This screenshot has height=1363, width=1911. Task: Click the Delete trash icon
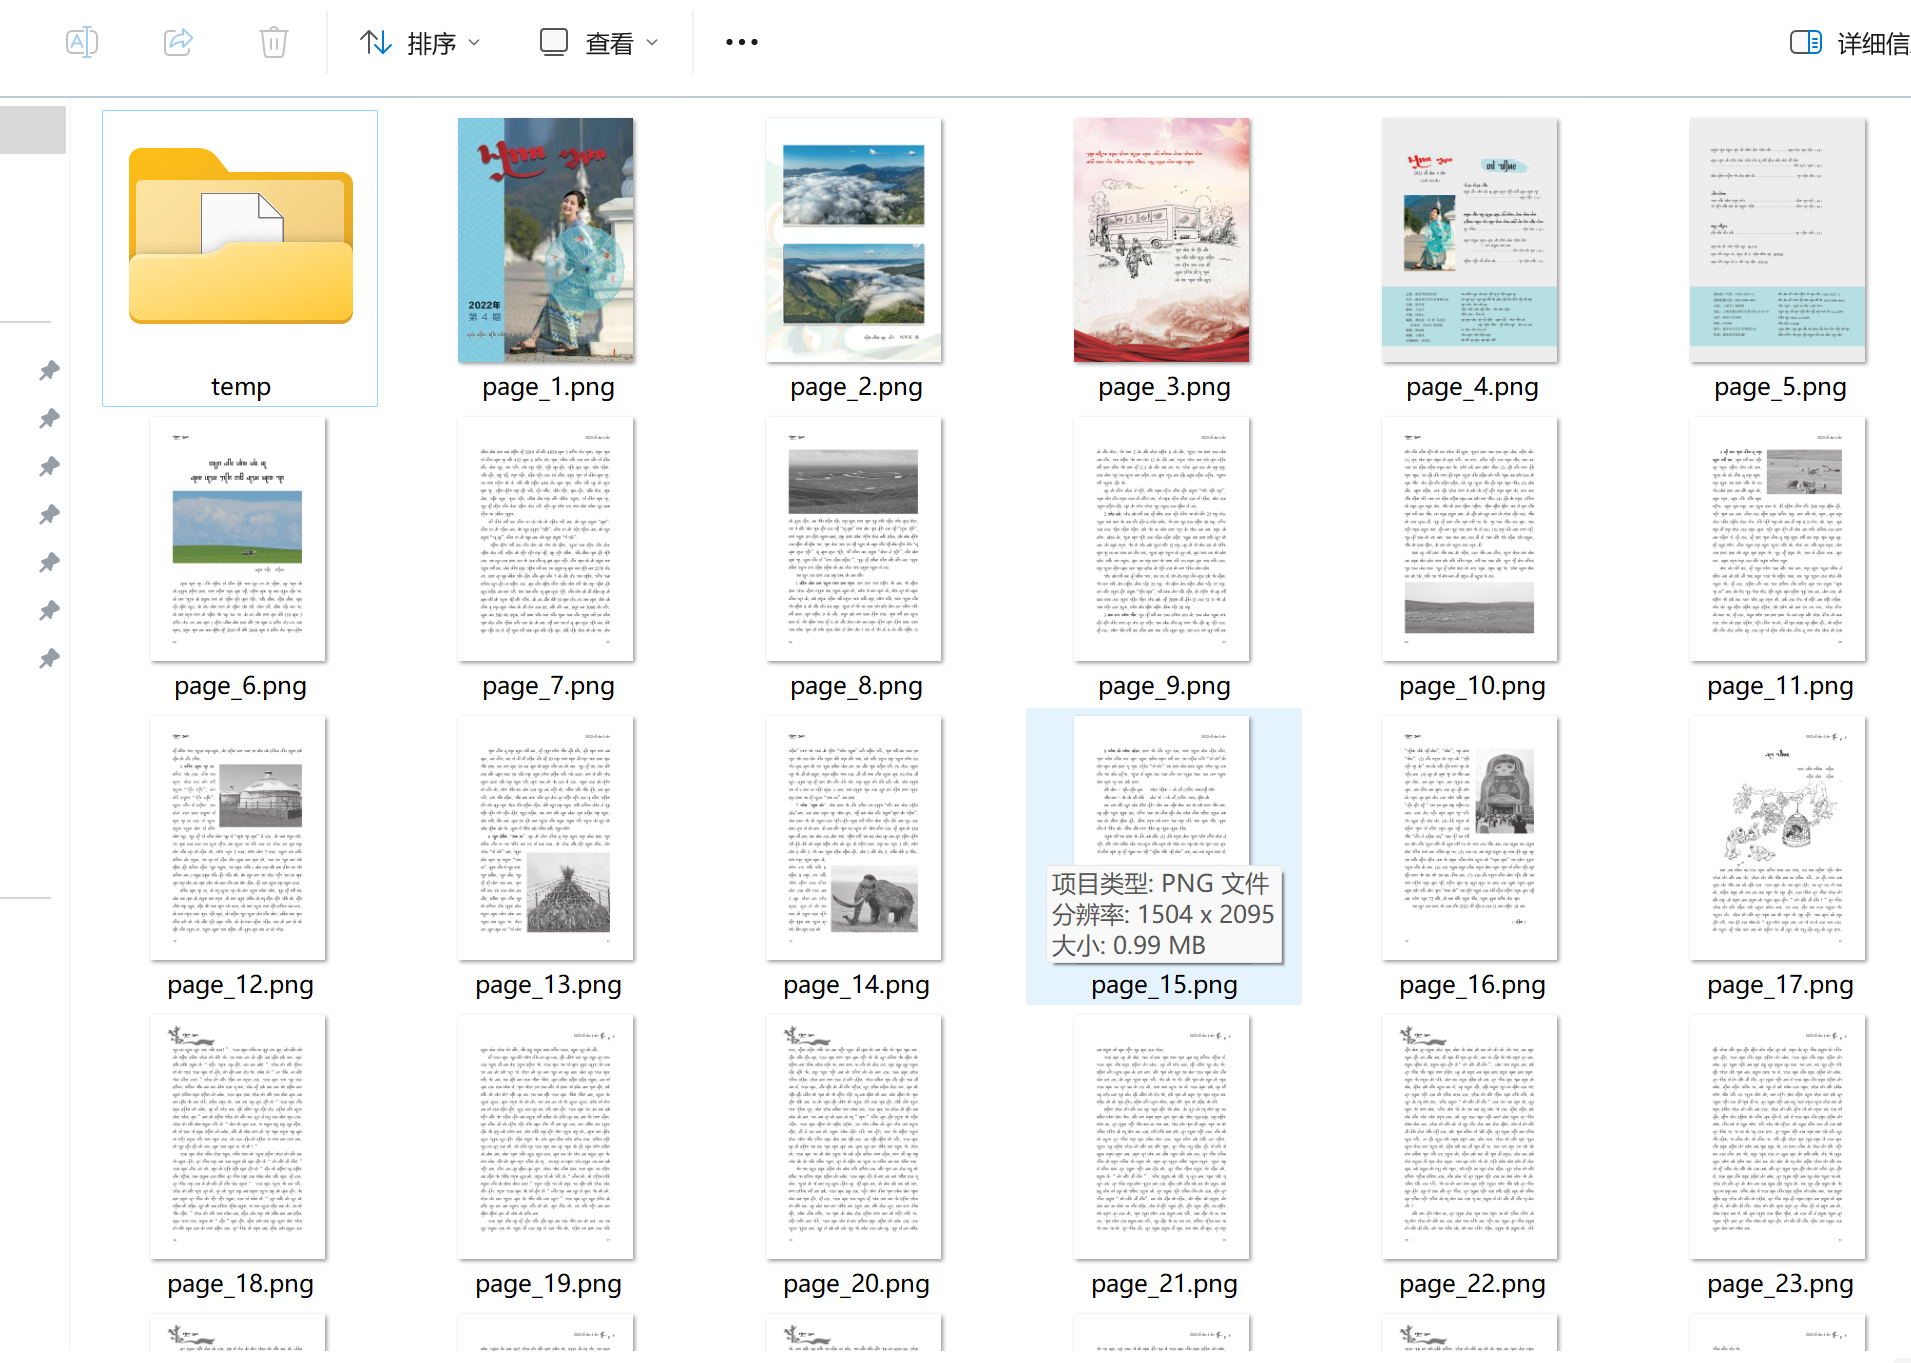274,42
